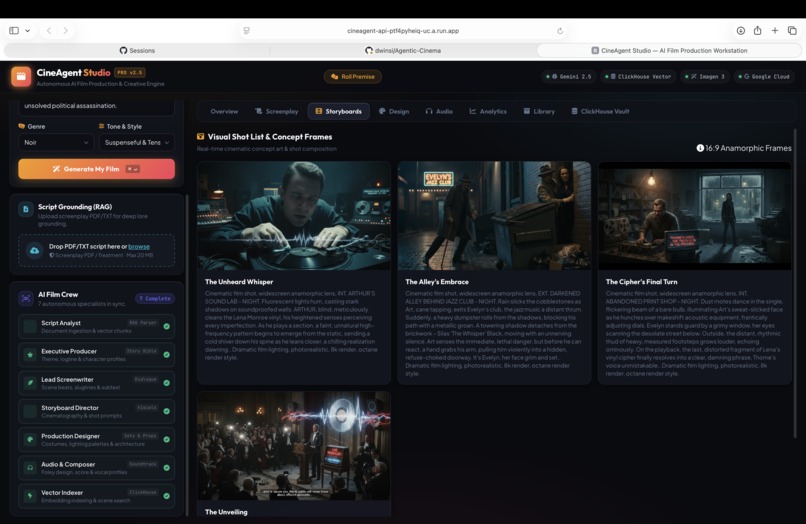Click the Imagen 3 status badge

704,77
